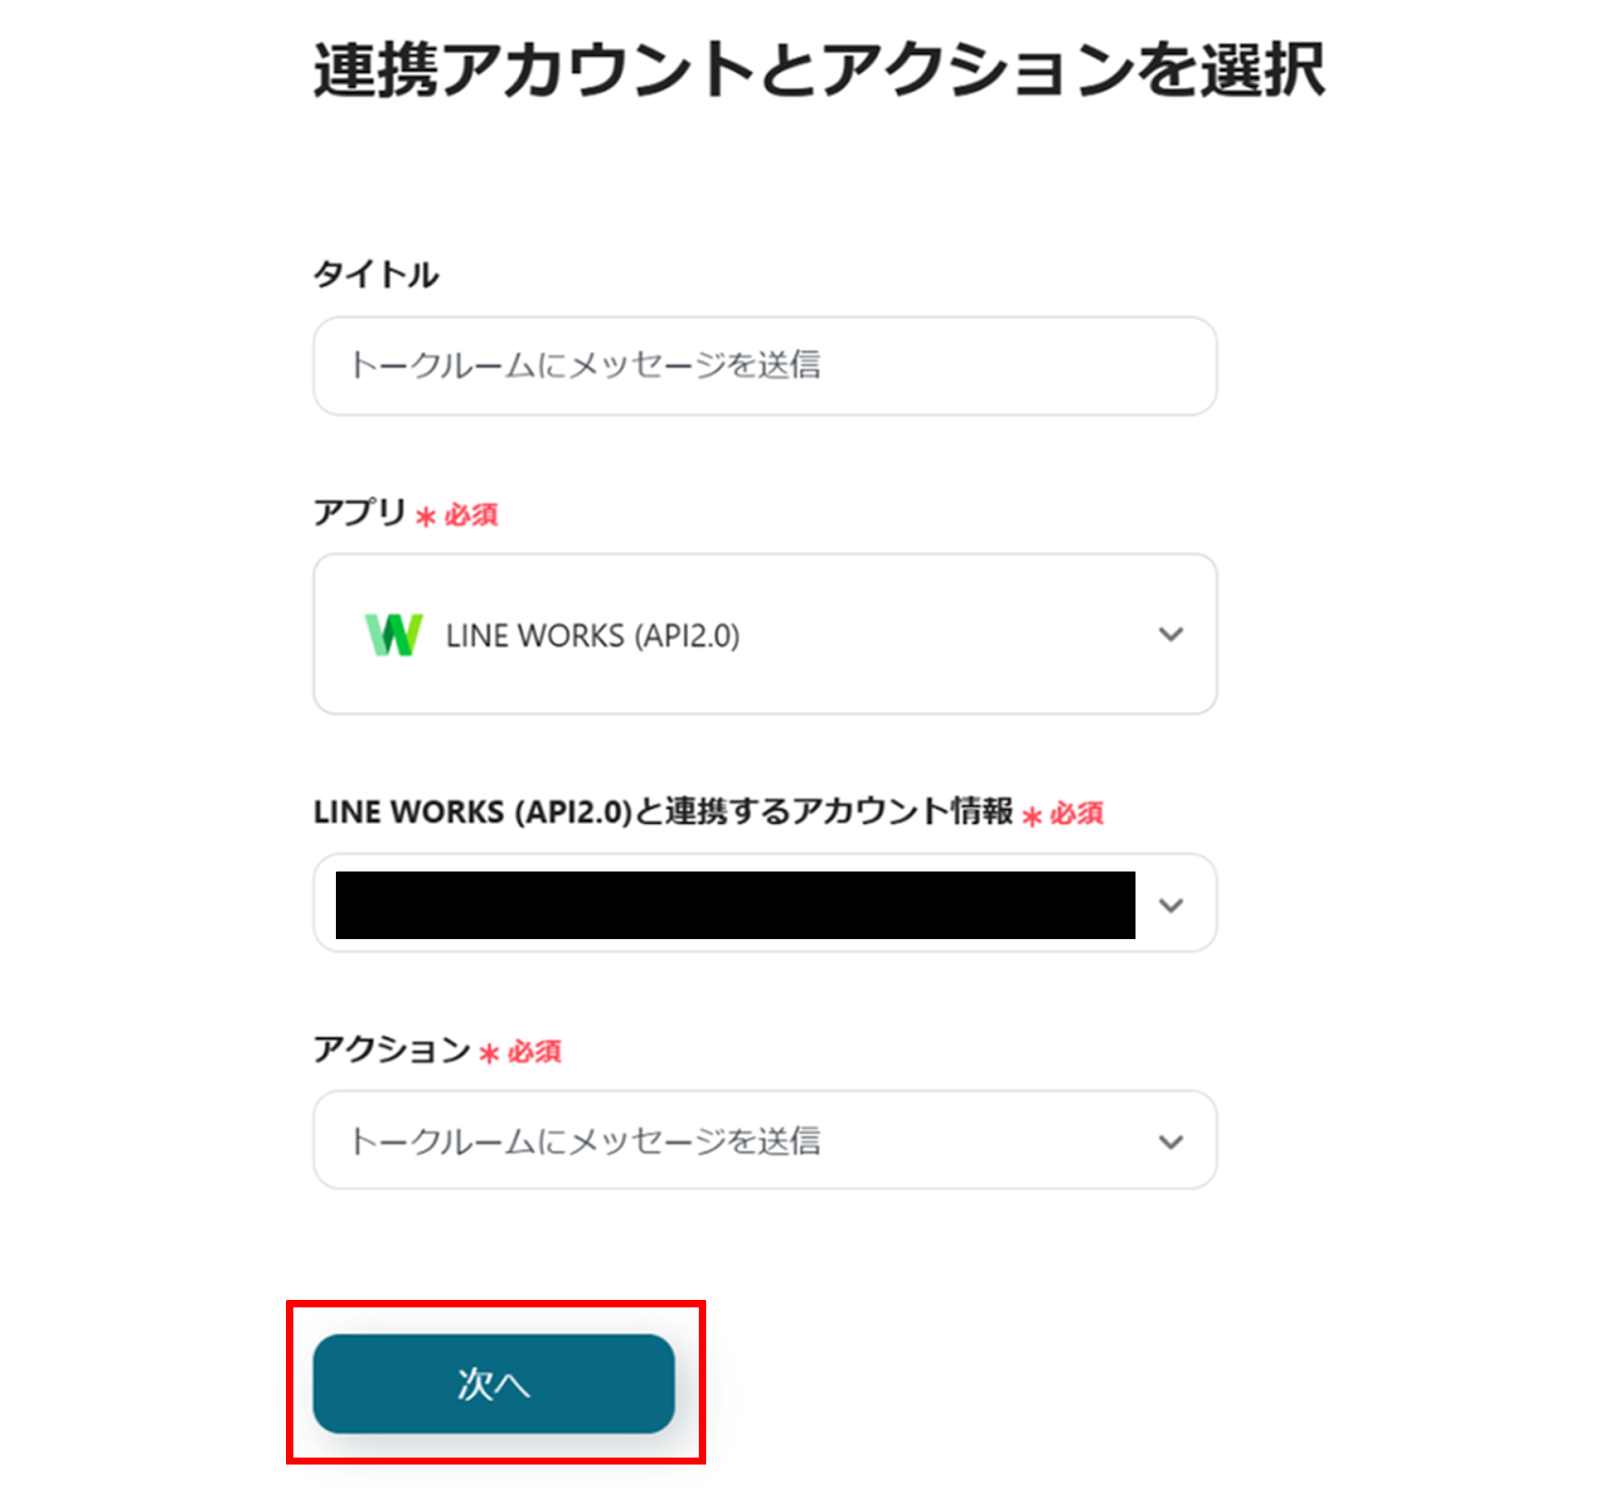Click the red asterisk next to アカウント情報

click(x=1032, y=816)
